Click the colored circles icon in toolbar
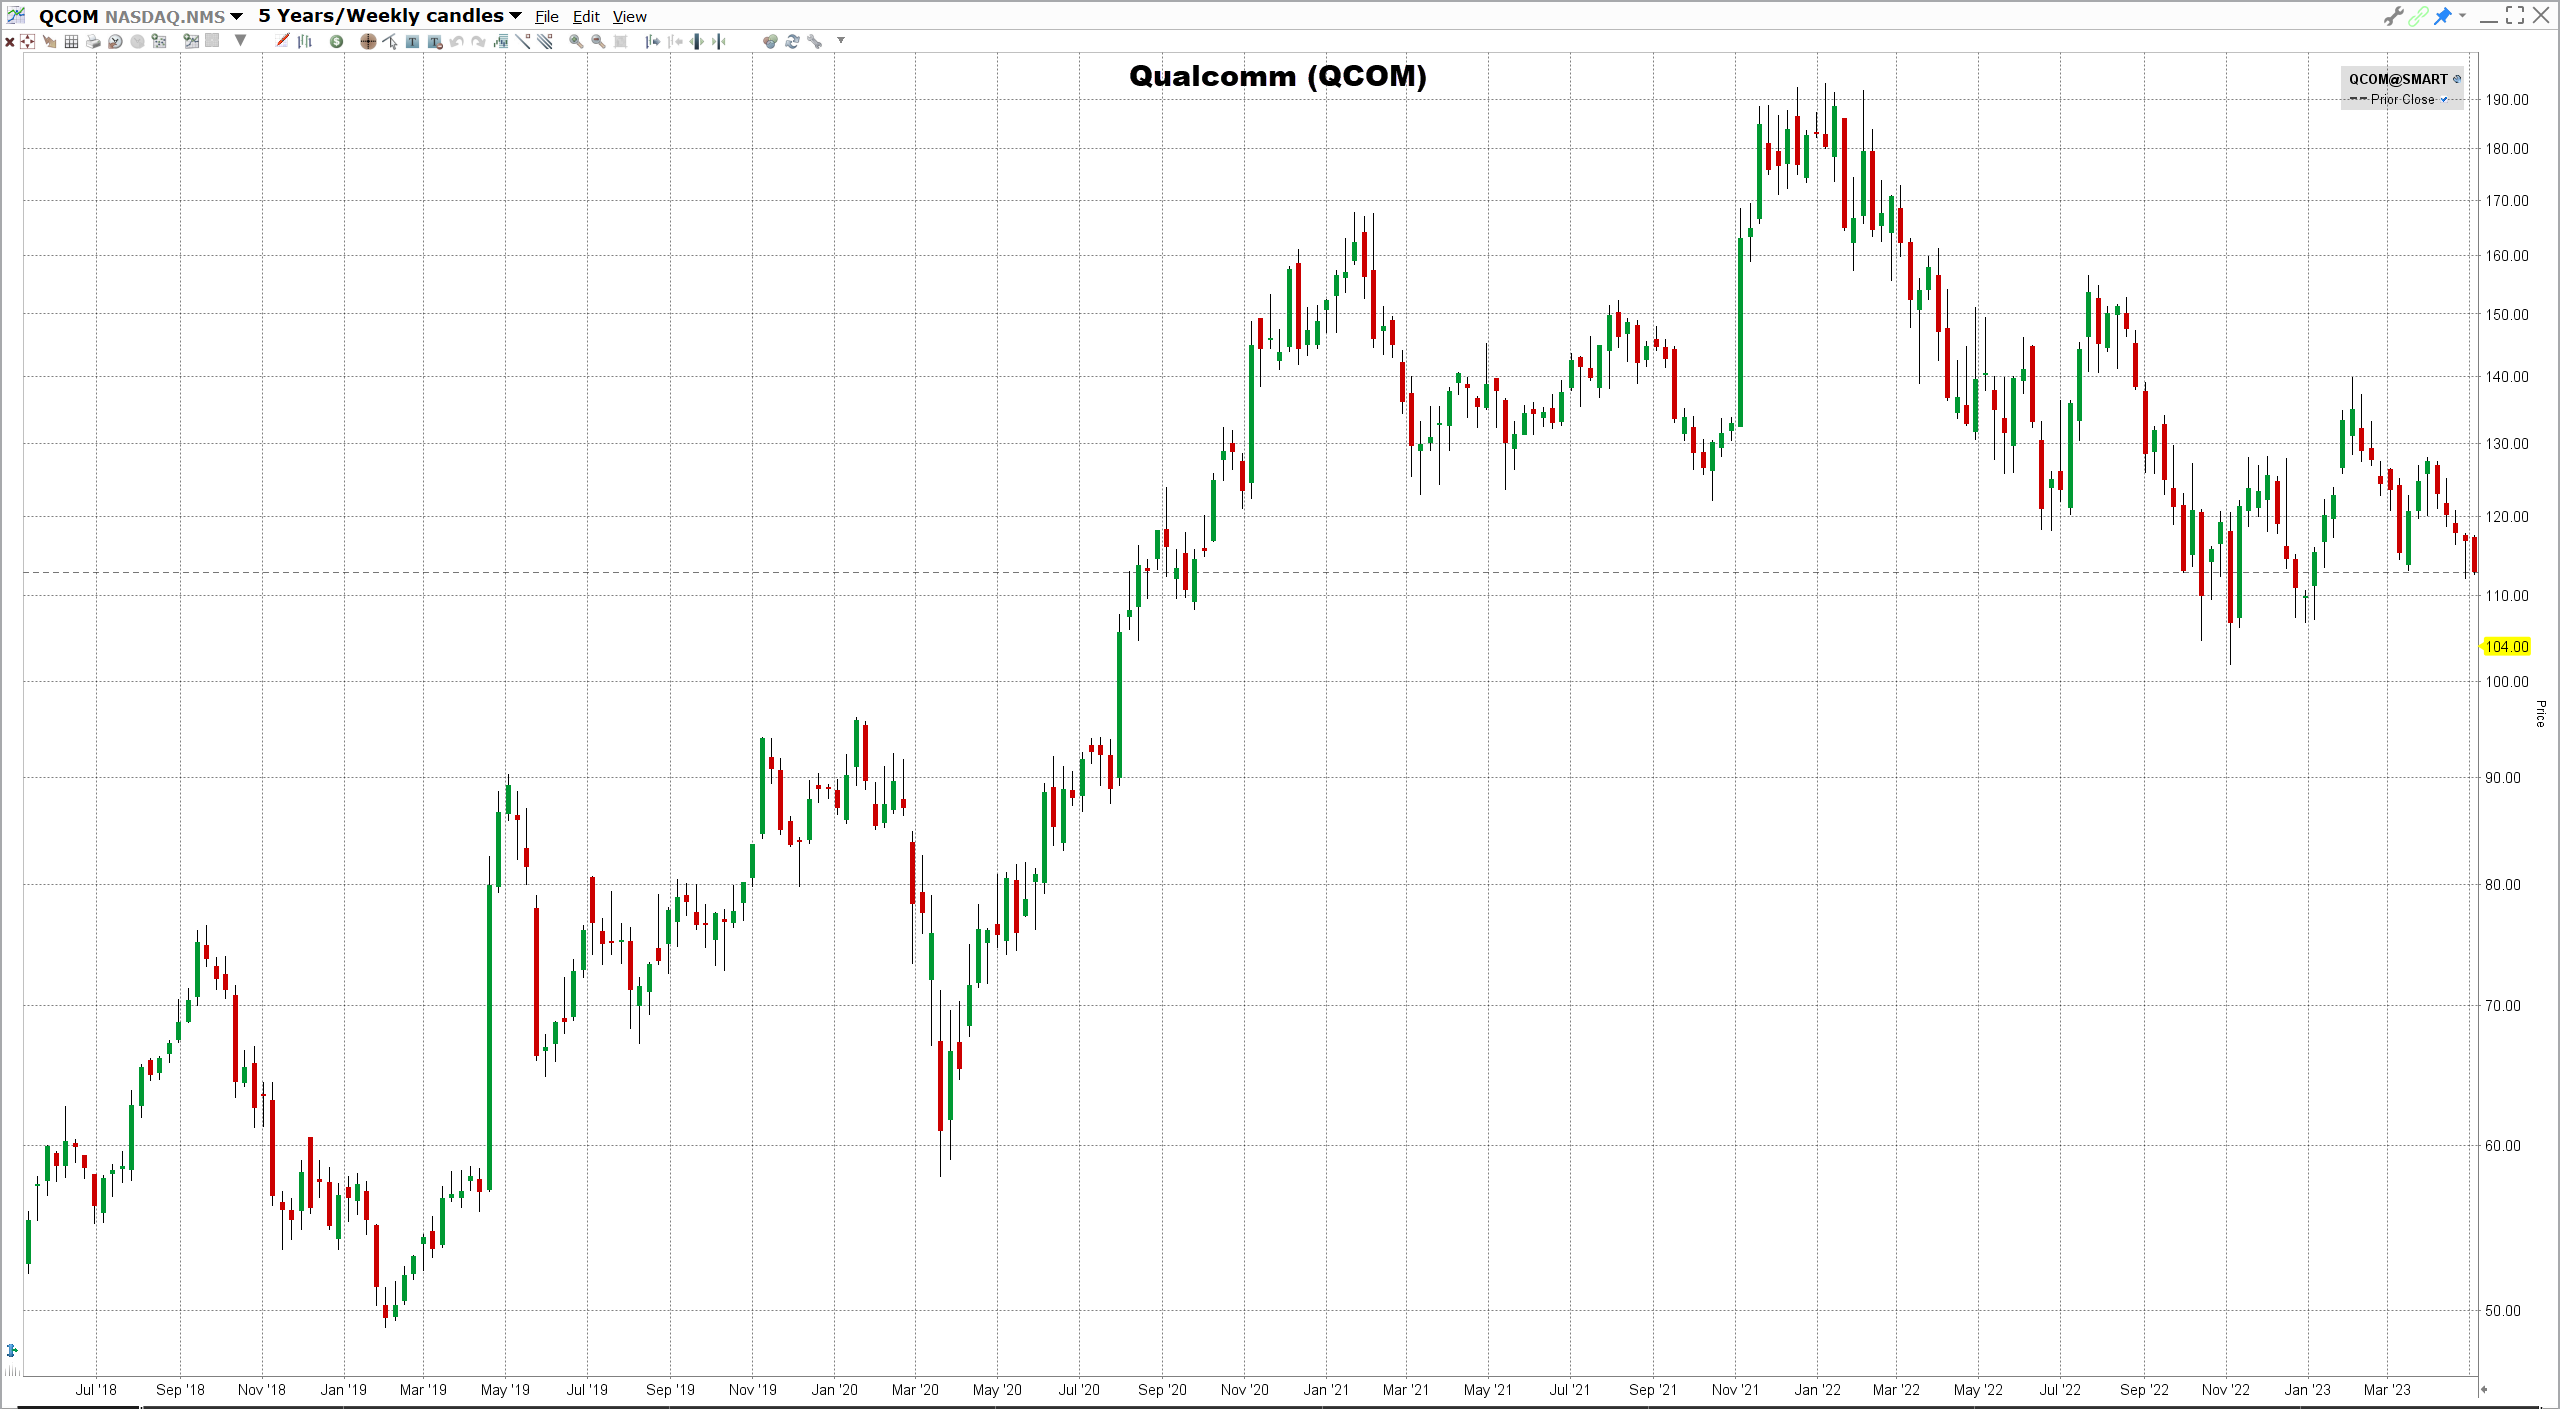The image size is (2560, 1409). point(769,41)
